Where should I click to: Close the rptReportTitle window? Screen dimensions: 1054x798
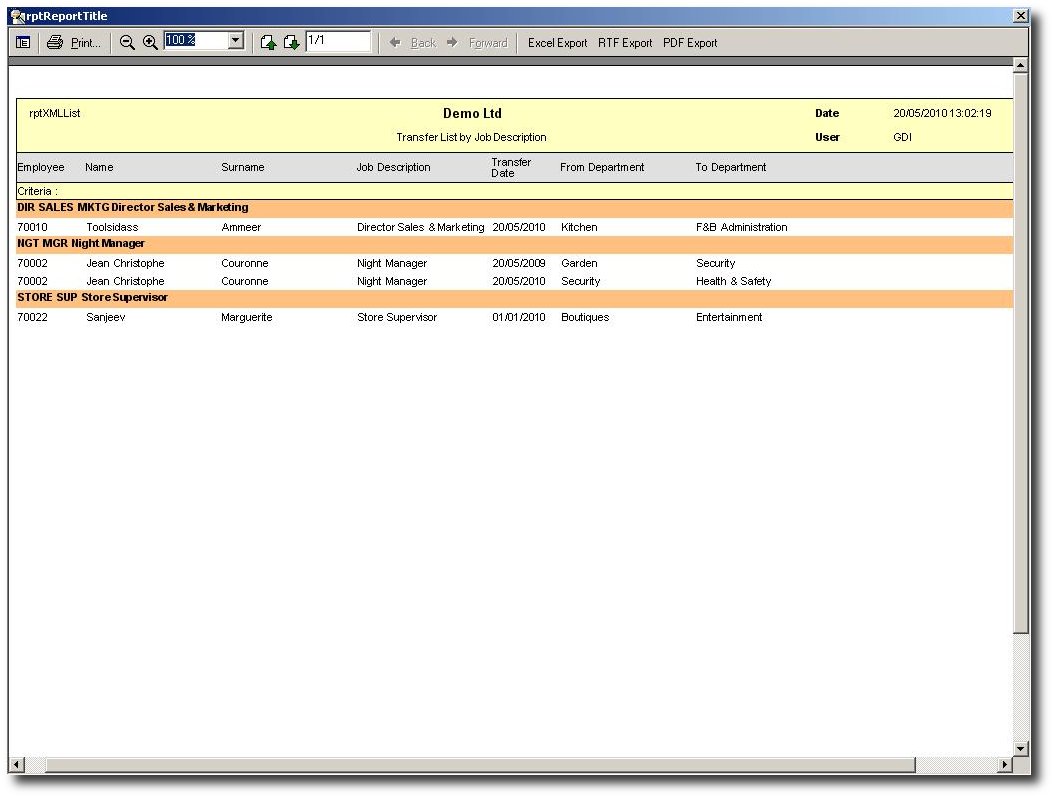pyautogui.click(x=1020, y=16)
